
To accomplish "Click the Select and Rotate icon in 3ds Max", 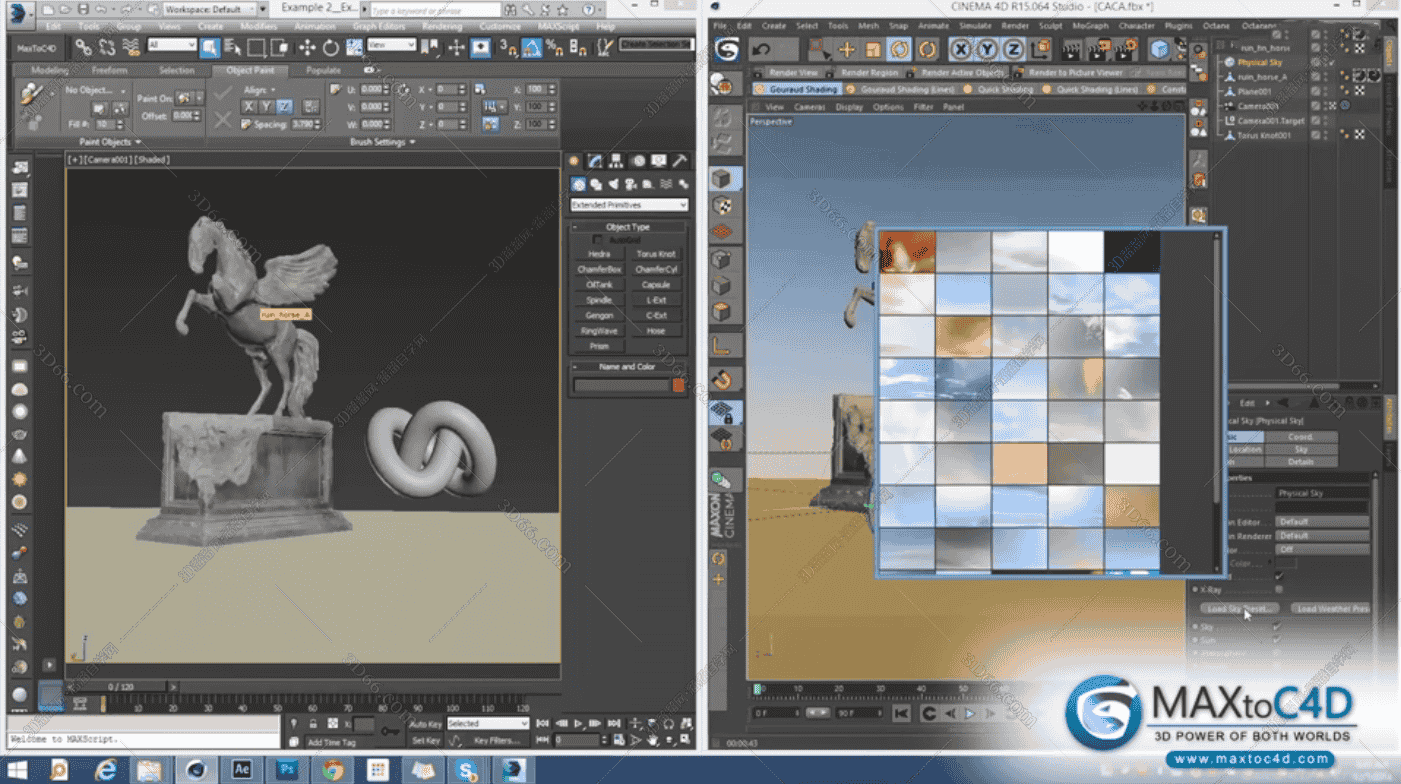I will tap(331, 47).
